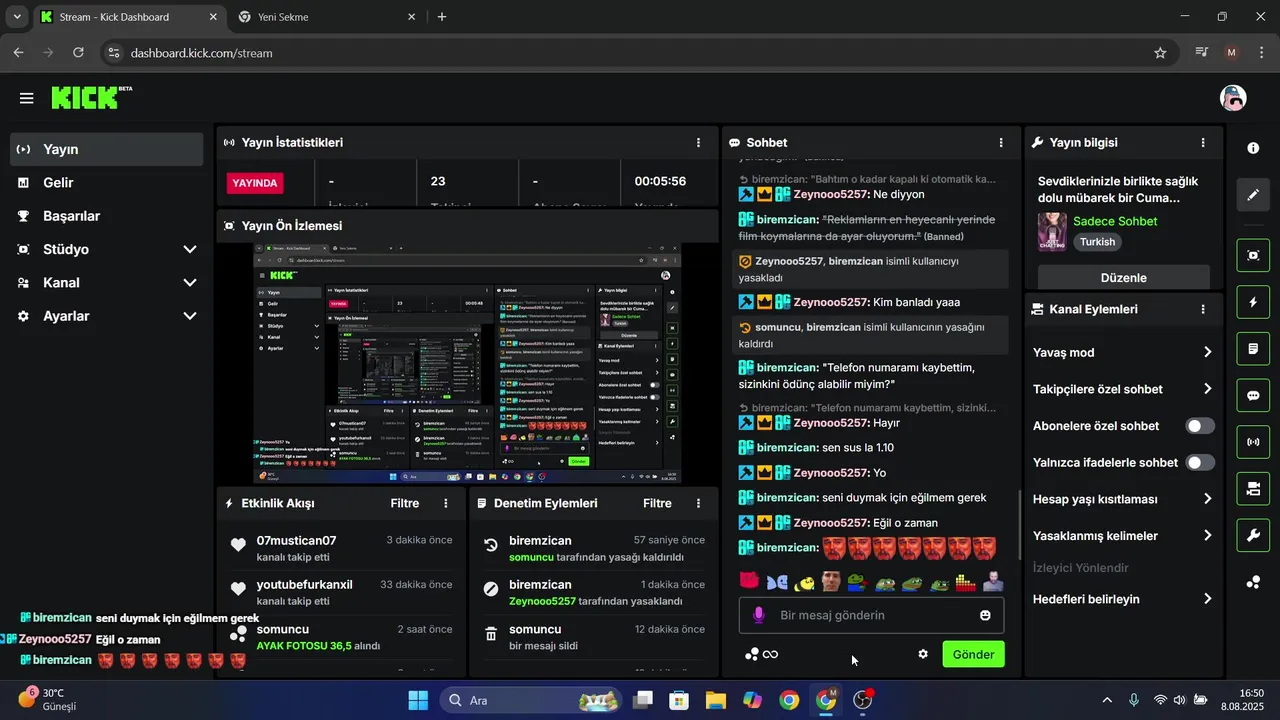Viewport: 1280px width, 720px height.
Task: Toggle Abonelere özel sohbet switch
Action: point(1200,426)
